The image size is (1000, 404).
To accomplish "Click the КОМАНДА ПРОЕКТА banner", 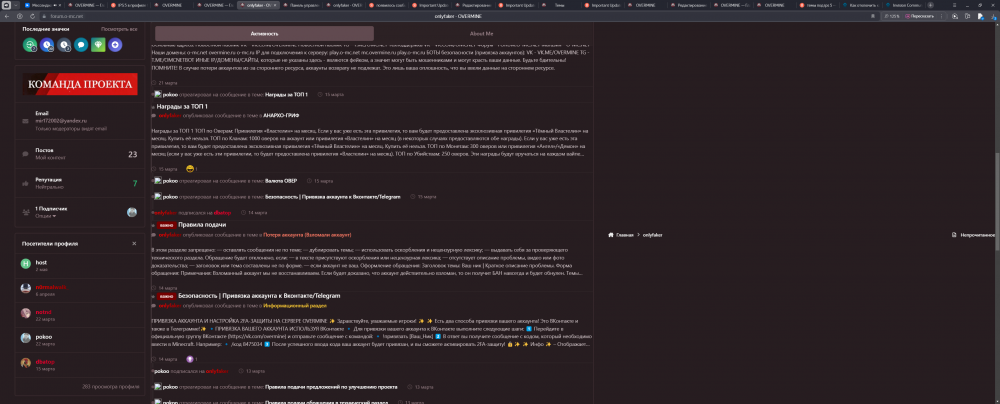I will point(80,84).
